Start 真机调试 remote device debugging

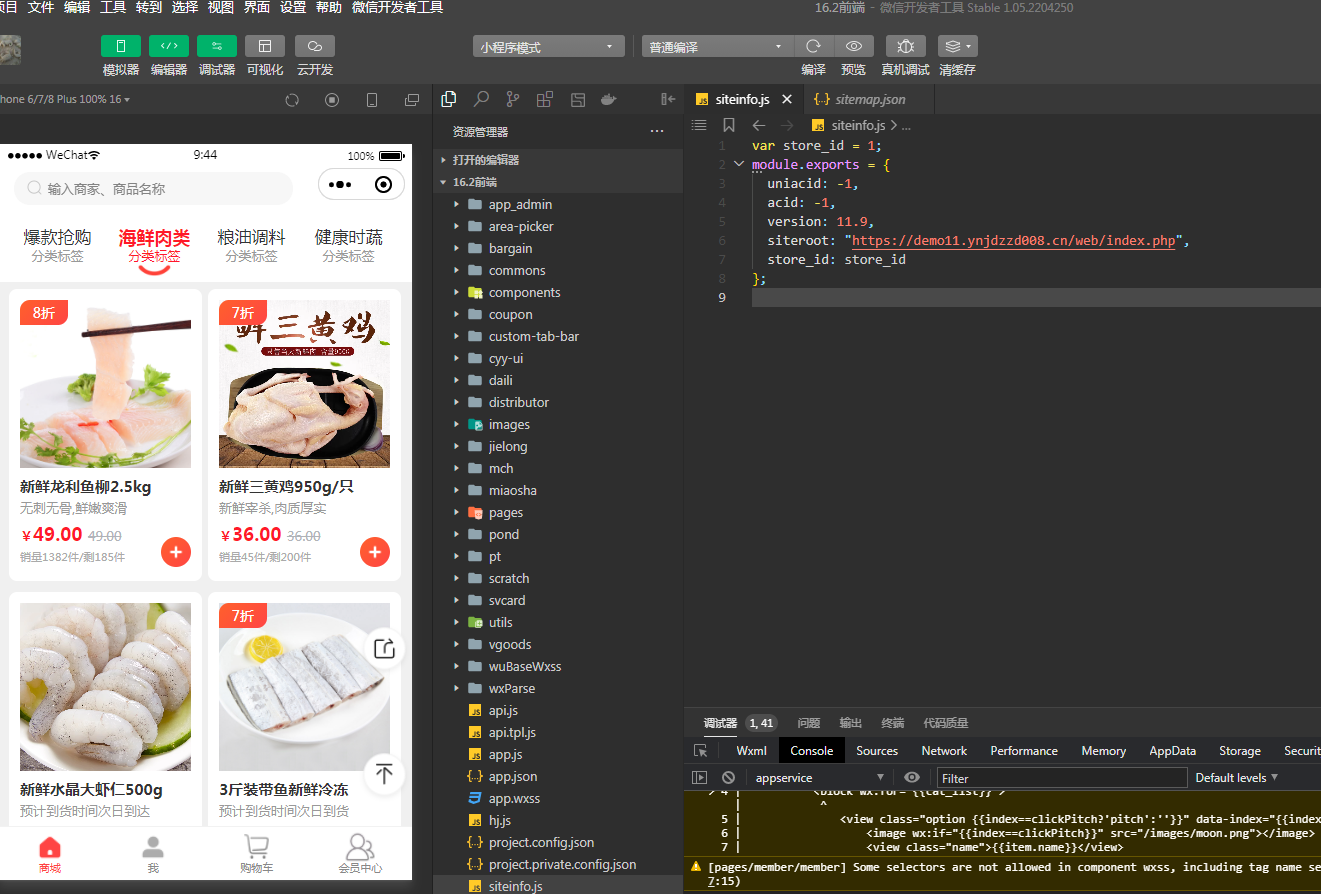pyautogui.click(x=905, y=45)
